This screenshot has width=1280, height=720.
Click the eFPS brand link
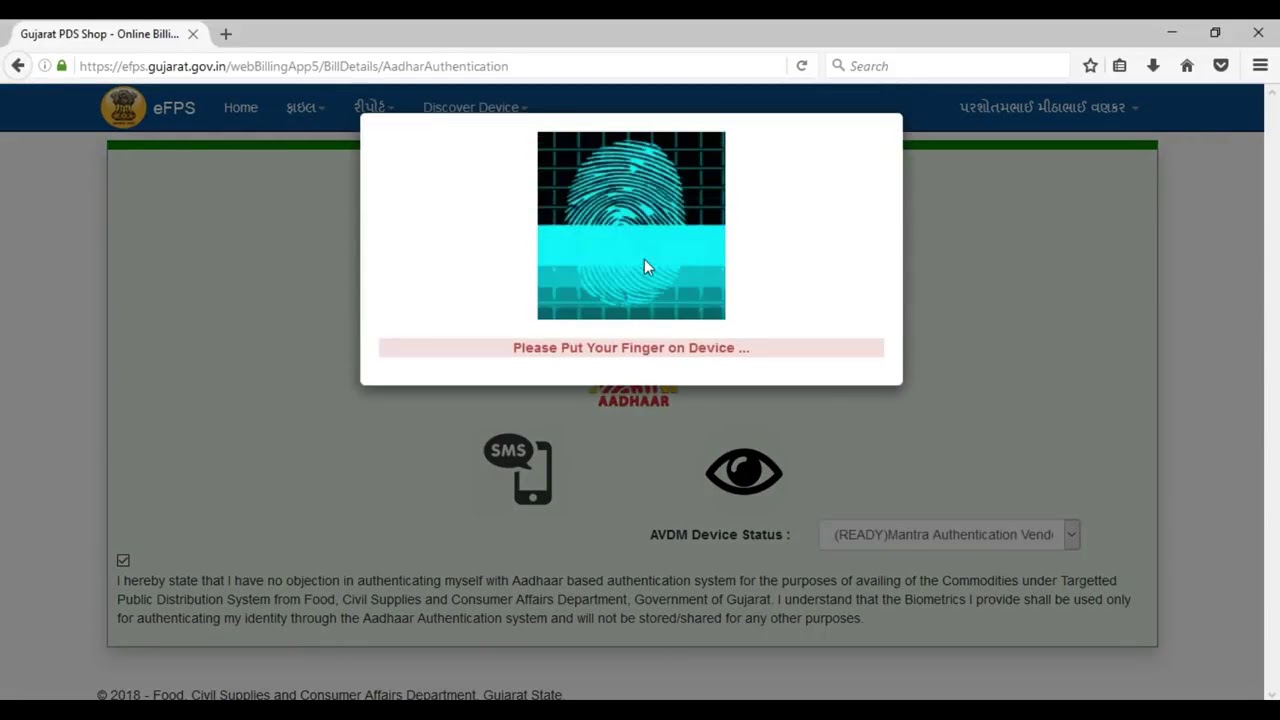pos(174,107)
